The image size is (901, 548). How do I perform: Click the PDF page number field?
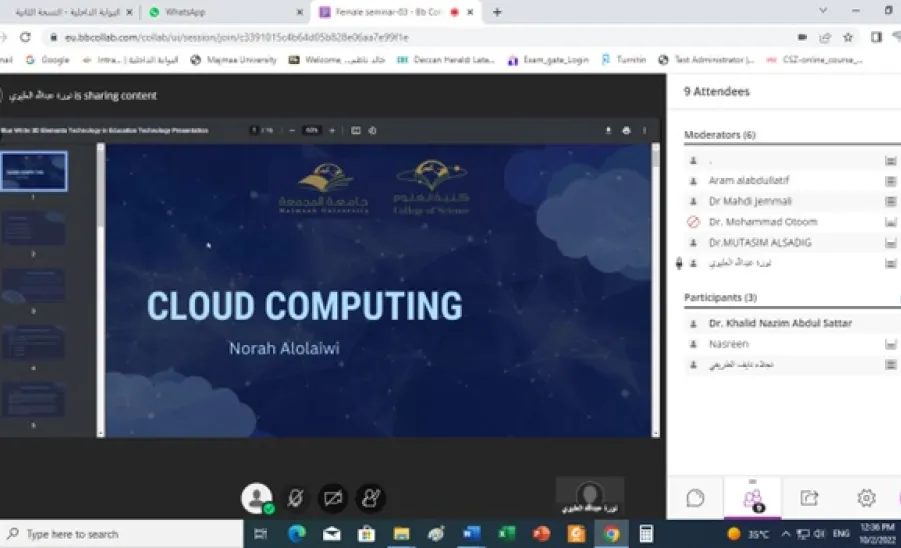click(255, 130)
